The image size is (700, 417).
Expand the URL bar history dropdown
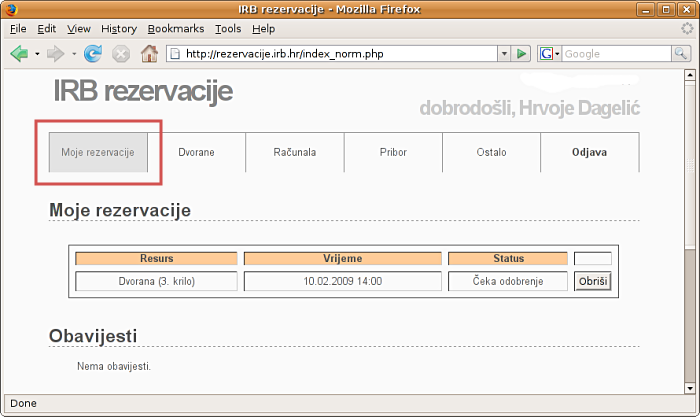[x=504, y=53]
